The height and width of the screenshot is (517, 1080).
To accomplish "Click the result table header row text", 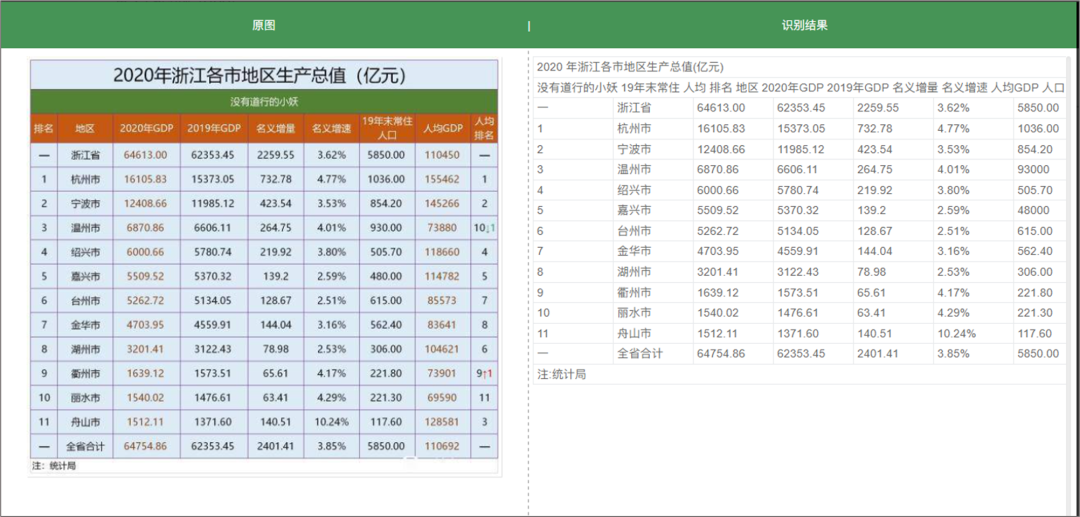I will click(800, 88).
